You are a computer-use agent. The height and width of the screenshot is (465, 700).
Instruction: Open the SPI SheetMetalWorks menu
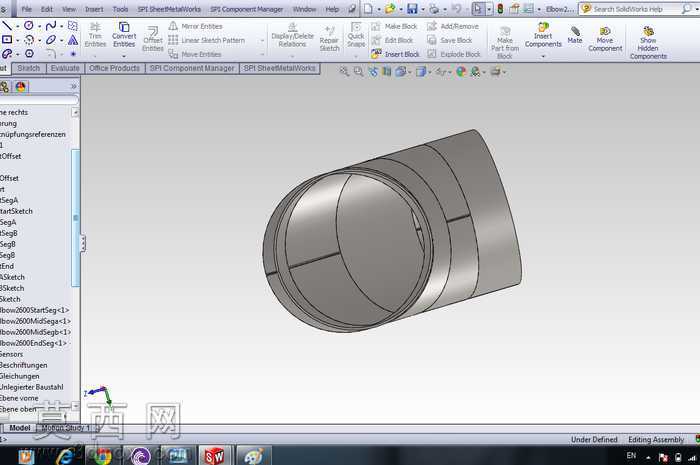169,9
